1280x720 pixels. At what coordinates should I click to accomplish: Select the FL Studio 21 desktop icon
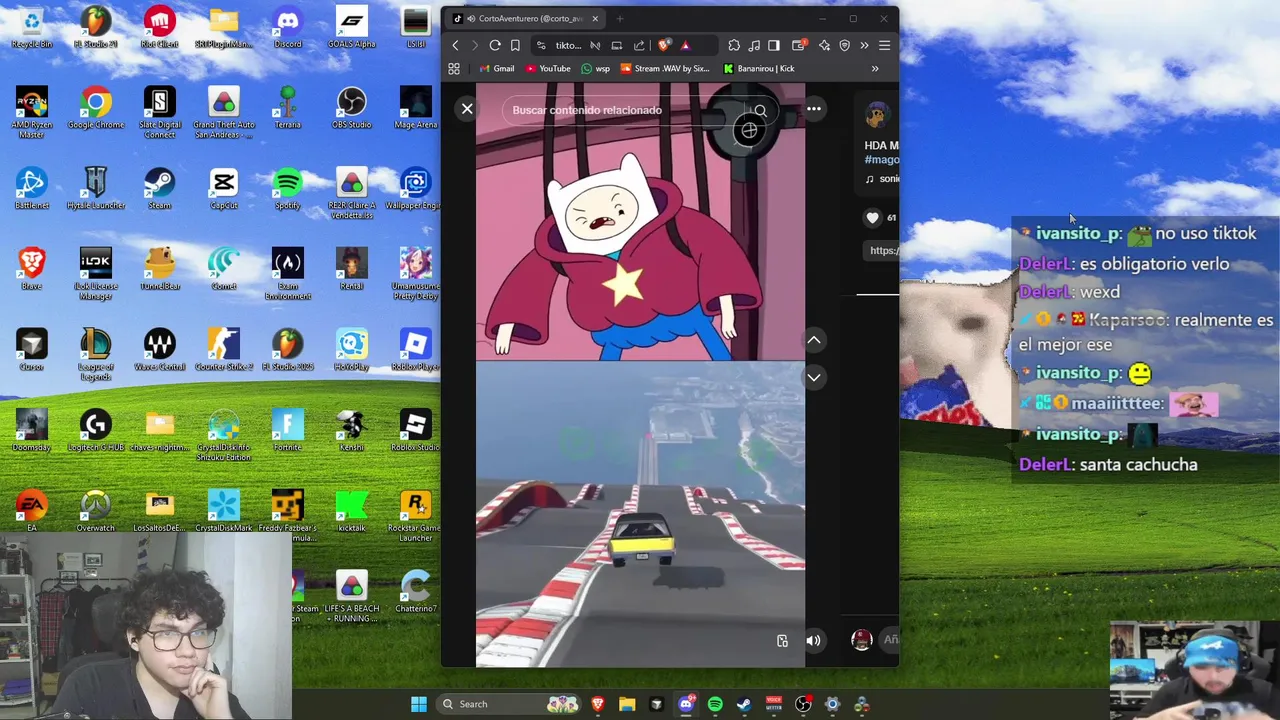[96, 27]
